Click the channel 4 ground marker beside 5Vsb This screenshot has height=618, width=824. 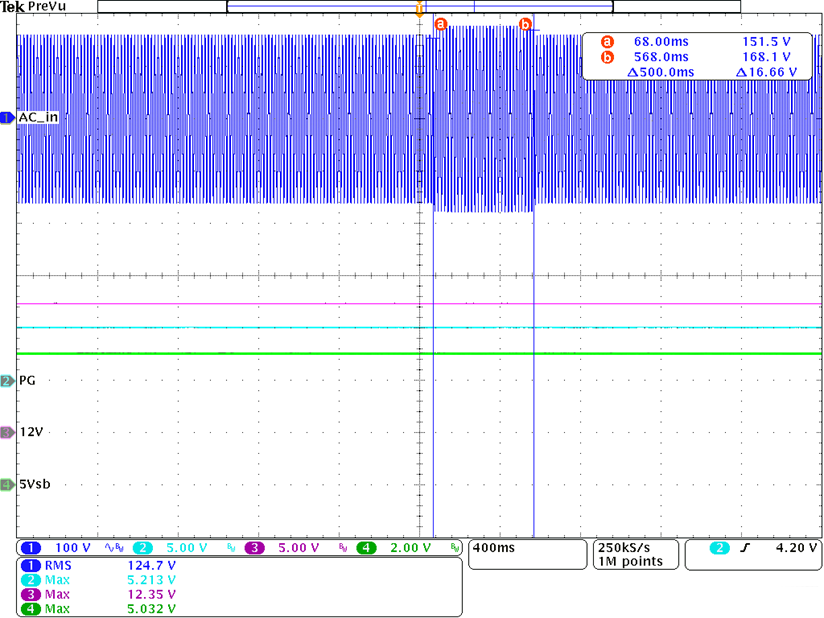[7, 485]
